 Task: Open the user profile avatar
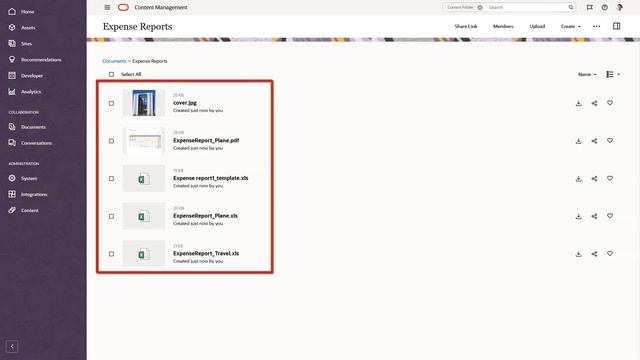[620, 7]
